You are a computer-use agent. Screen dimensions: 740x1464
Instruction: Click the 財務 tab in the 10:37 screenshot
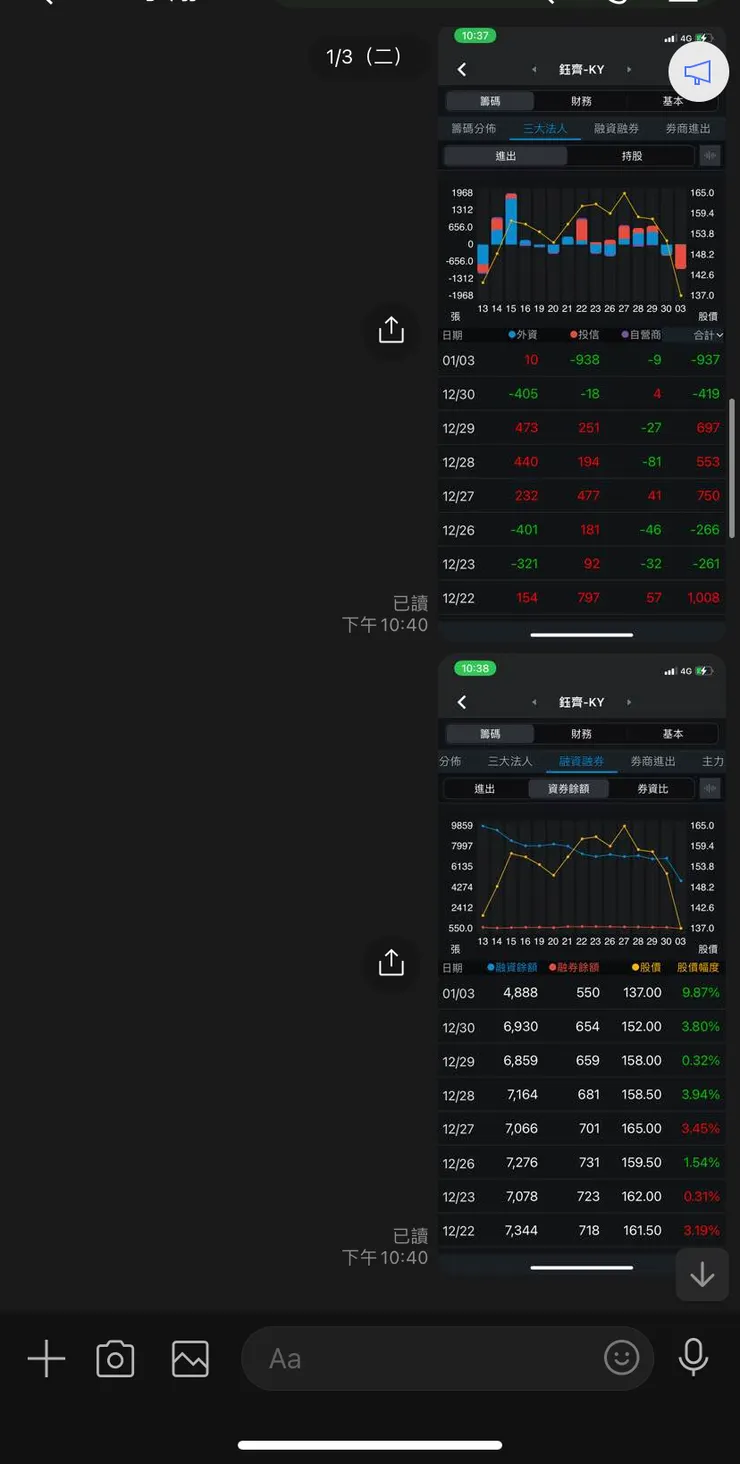pos(582,101)
